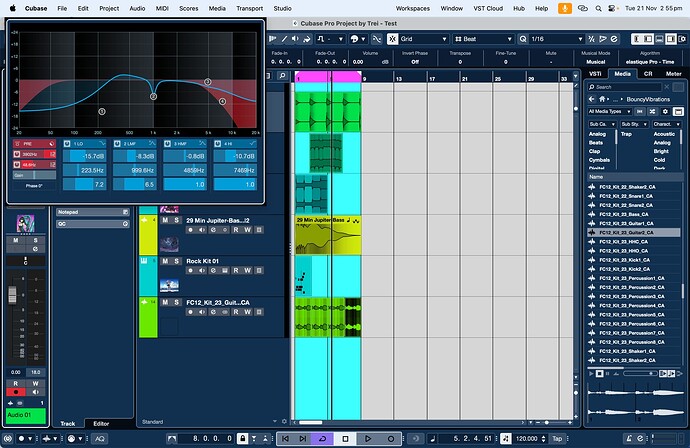Screen dimensions: 690x448
Task: Click the lock icon beside locator position
Action: click(x=241, y=438)
